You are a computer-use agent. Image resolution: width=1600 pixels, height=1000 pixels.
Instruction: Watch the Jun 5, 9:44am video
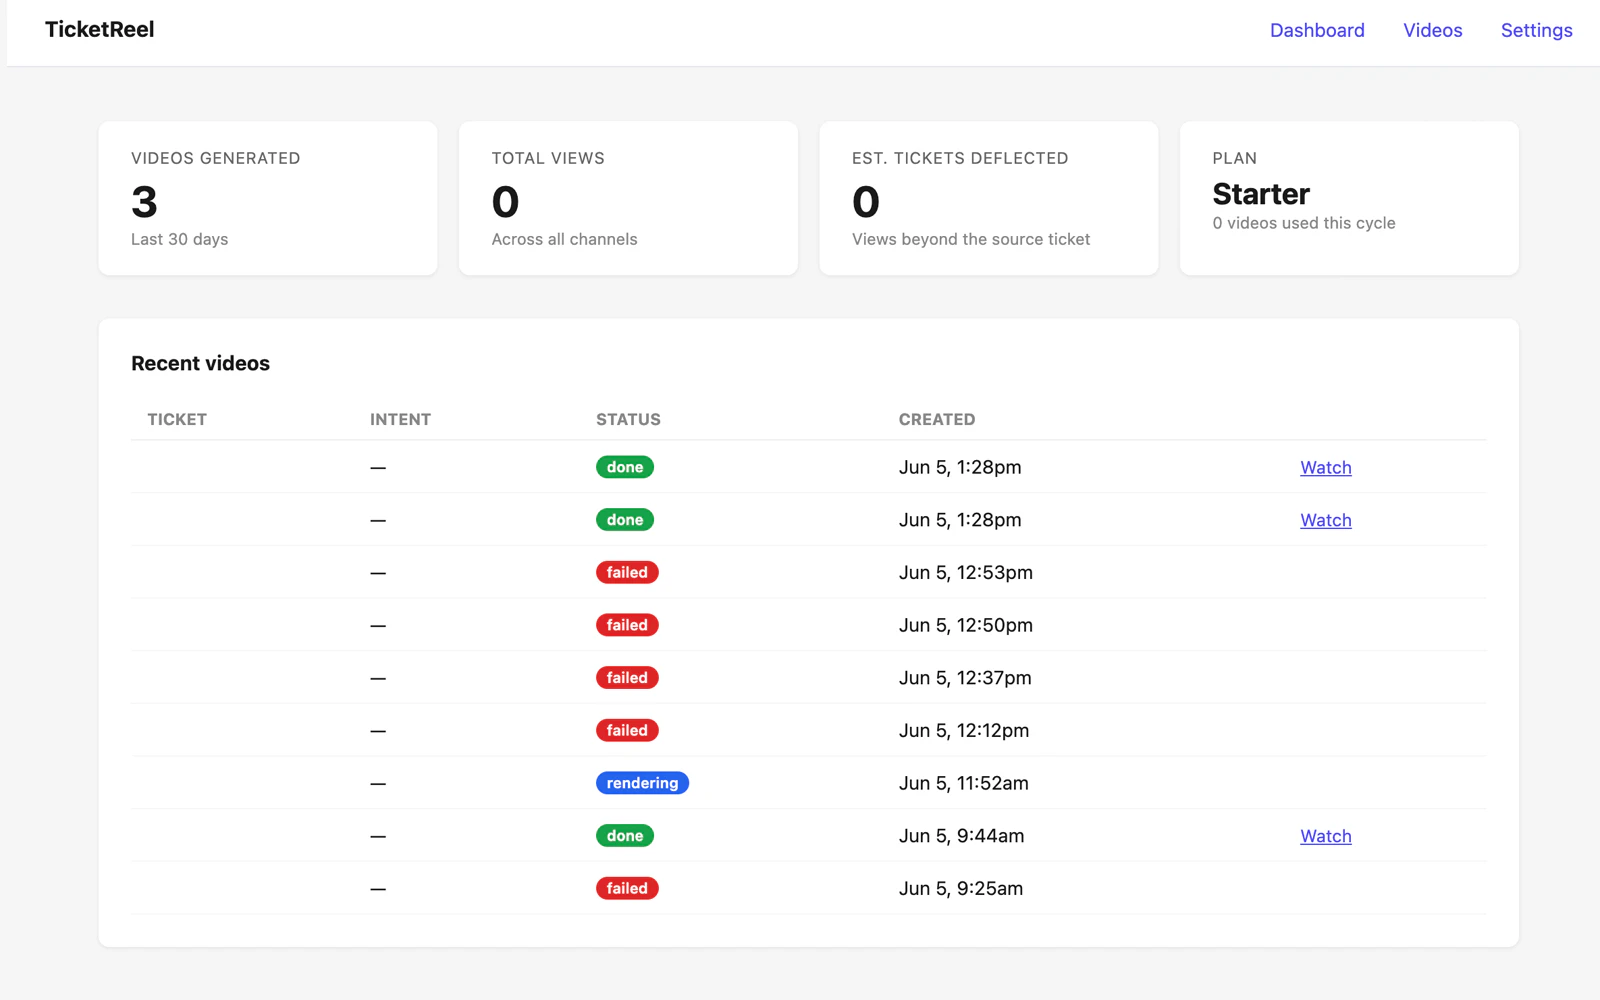[x=1325, y=836]
